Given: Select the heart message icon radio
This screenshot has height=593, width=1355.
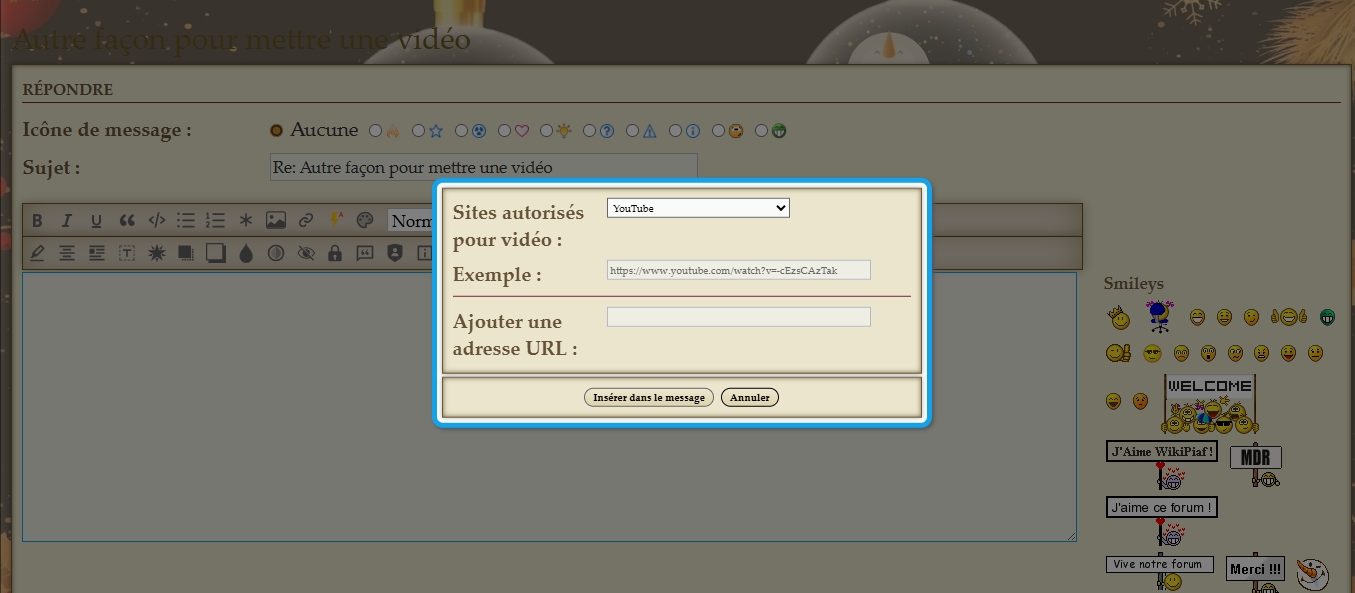Looking at the screenshot, I should pos(505,131).
